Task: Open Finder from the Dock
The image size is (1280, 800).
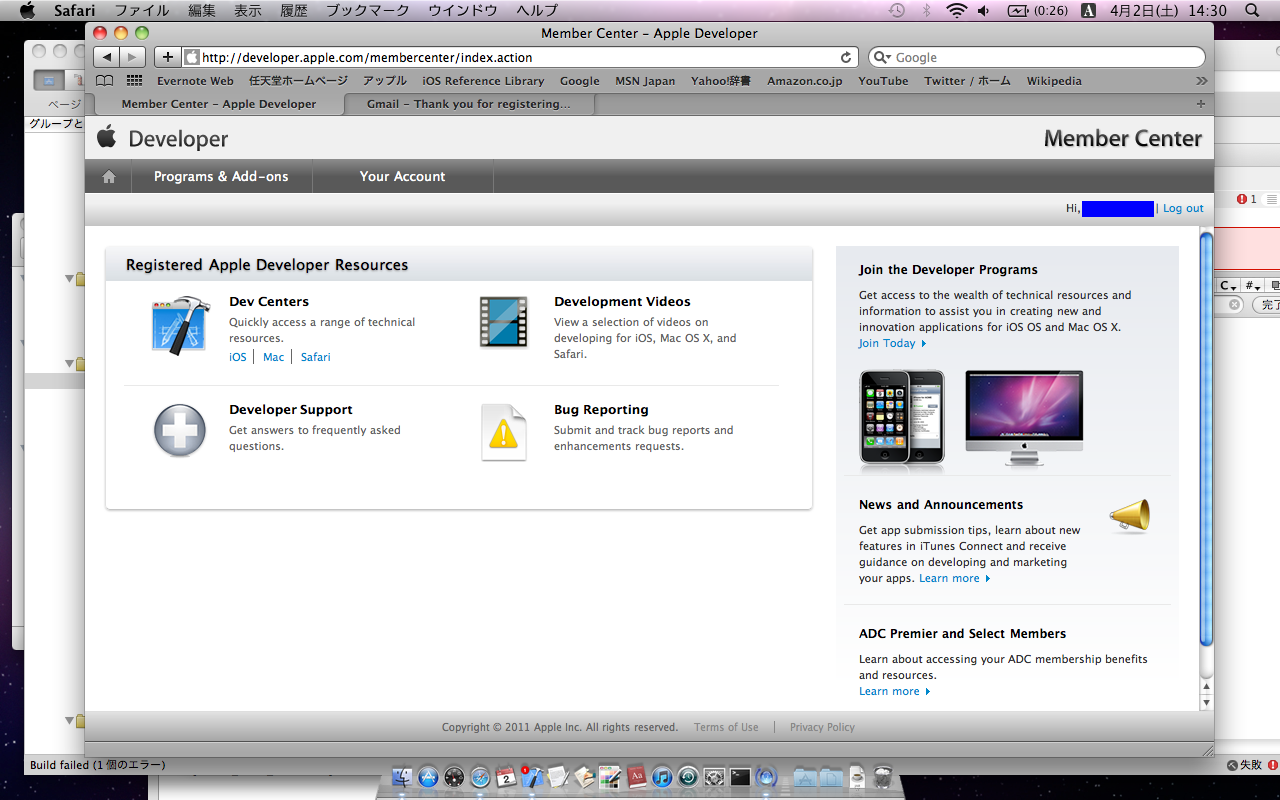Action: (403, 777)
